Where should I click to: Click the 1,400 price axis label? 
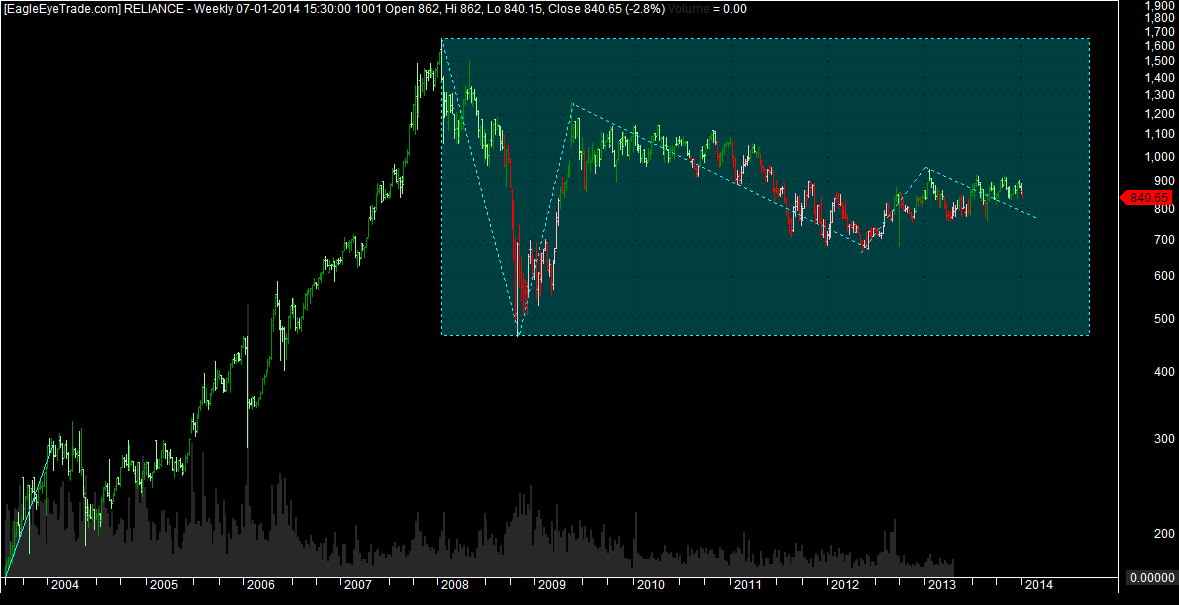coord(1158,79)
